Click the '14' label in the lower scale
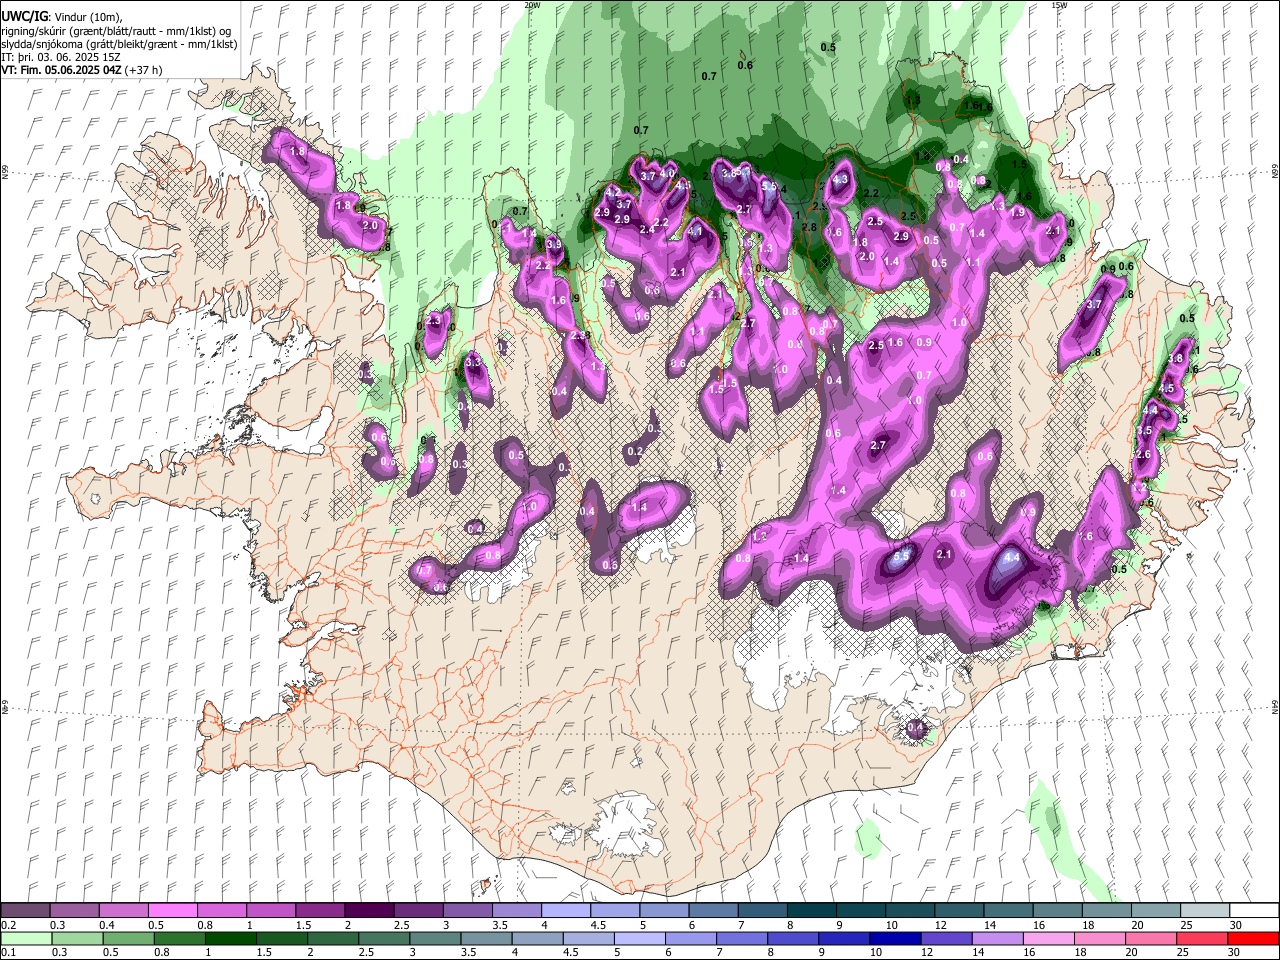 [978, 952]
